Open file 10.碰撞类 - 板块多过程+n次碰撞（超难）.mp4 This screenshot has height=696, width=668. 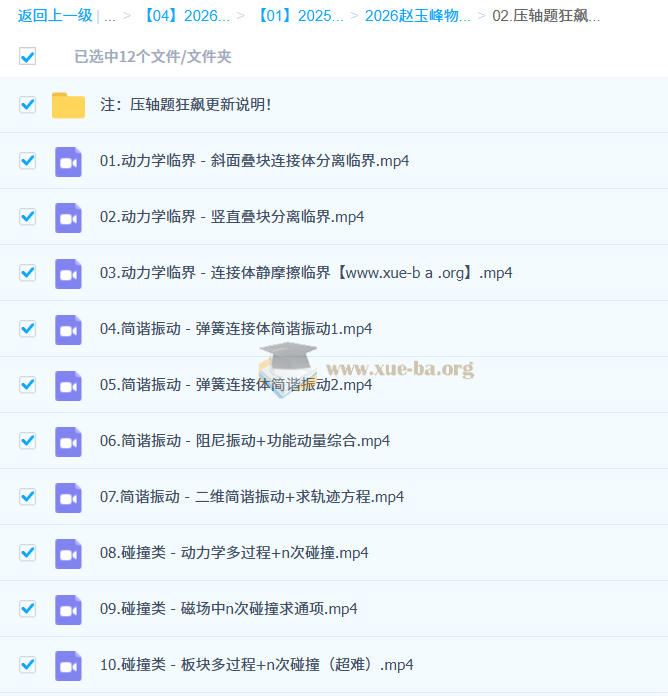click(256, 665)
